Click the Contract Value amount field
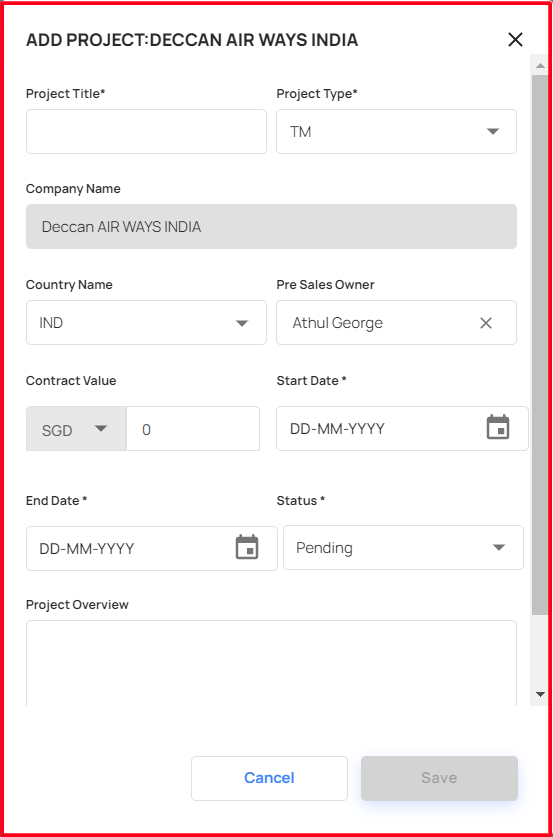This screenshot has width=553, height=837. tap(193, 429)
